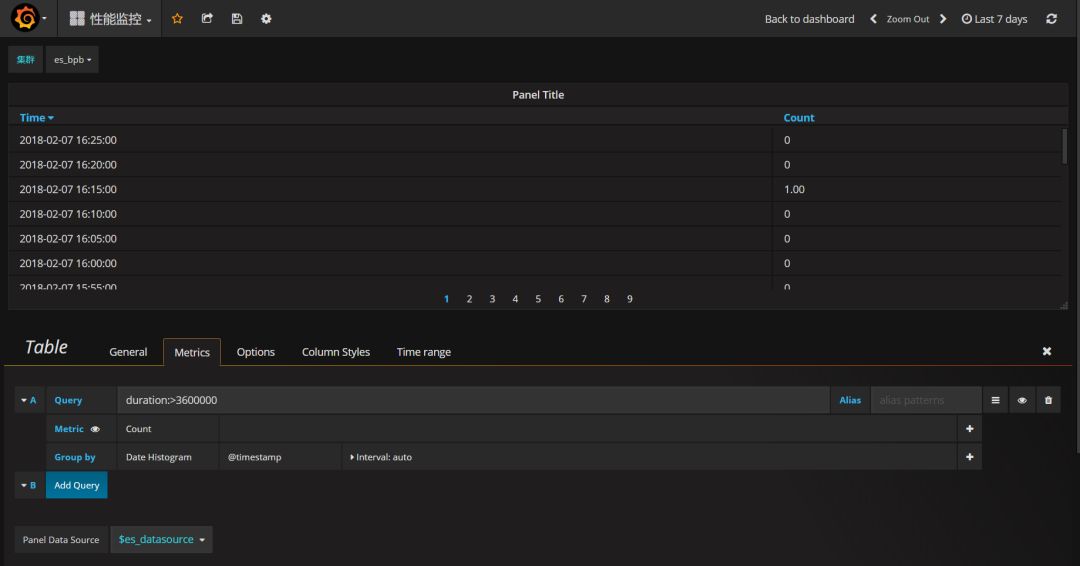This screenshot has width=1080, height=566.
Task: Expand the Interval: auto options
Action: (x=381, y=457)
